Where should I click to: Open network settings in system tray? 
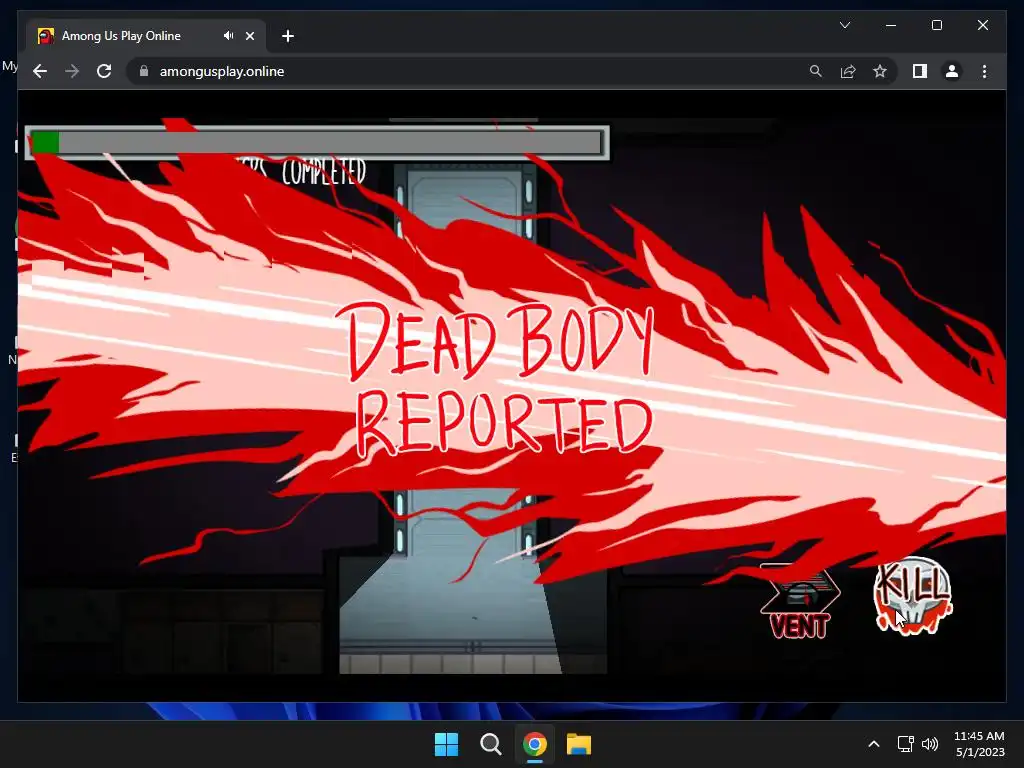pos(905,744)
